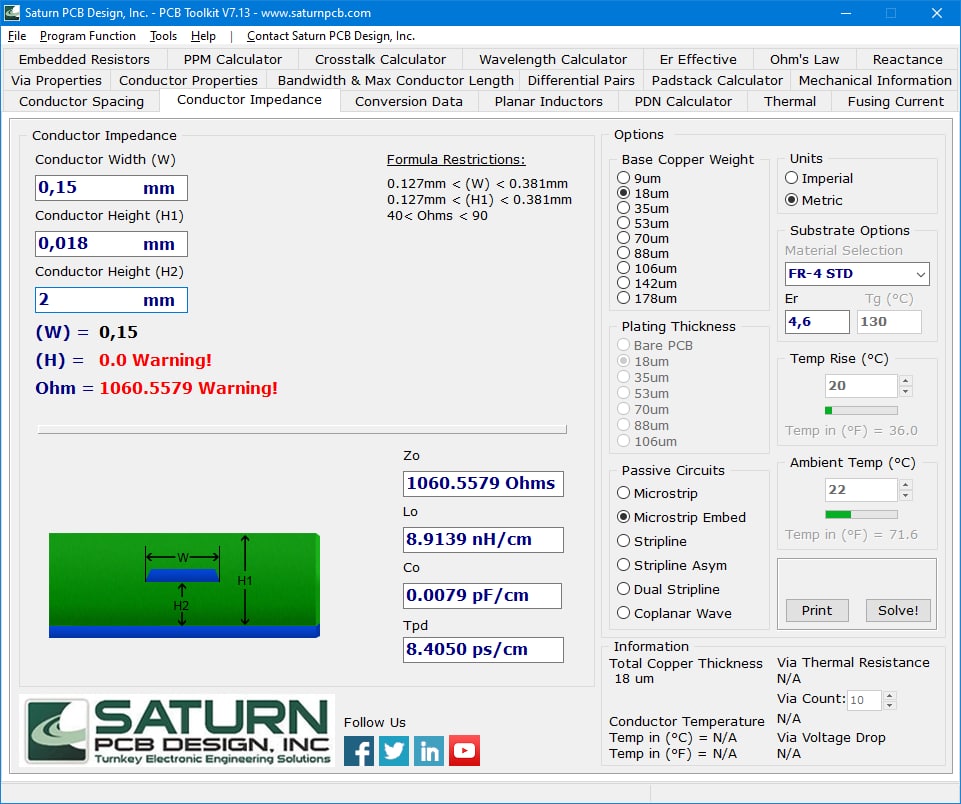Open Conversion Data tab

[x=409, y=101]
